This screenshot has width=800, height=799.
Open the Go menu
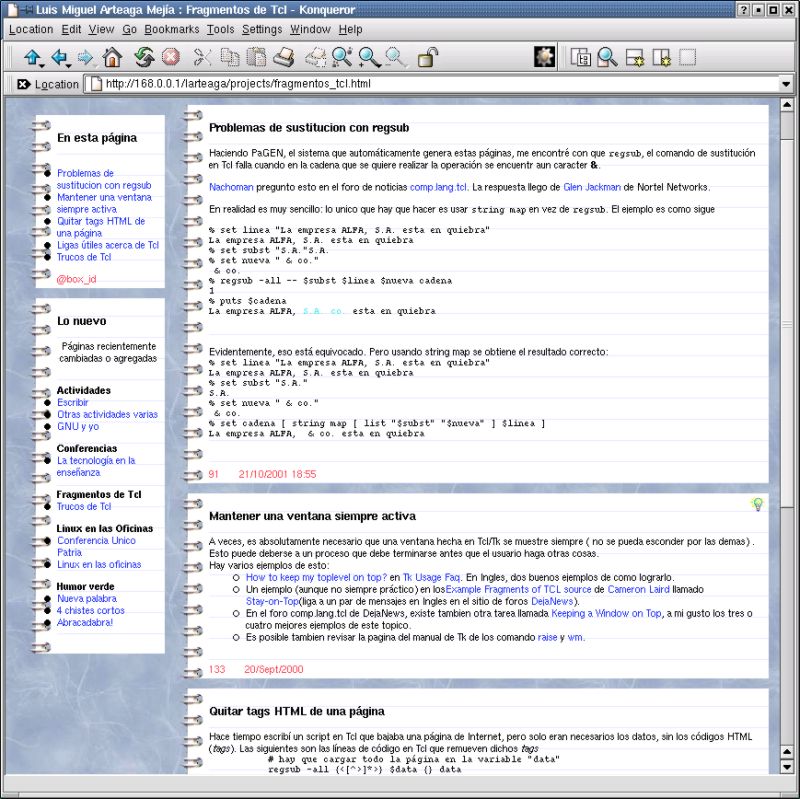130,30
